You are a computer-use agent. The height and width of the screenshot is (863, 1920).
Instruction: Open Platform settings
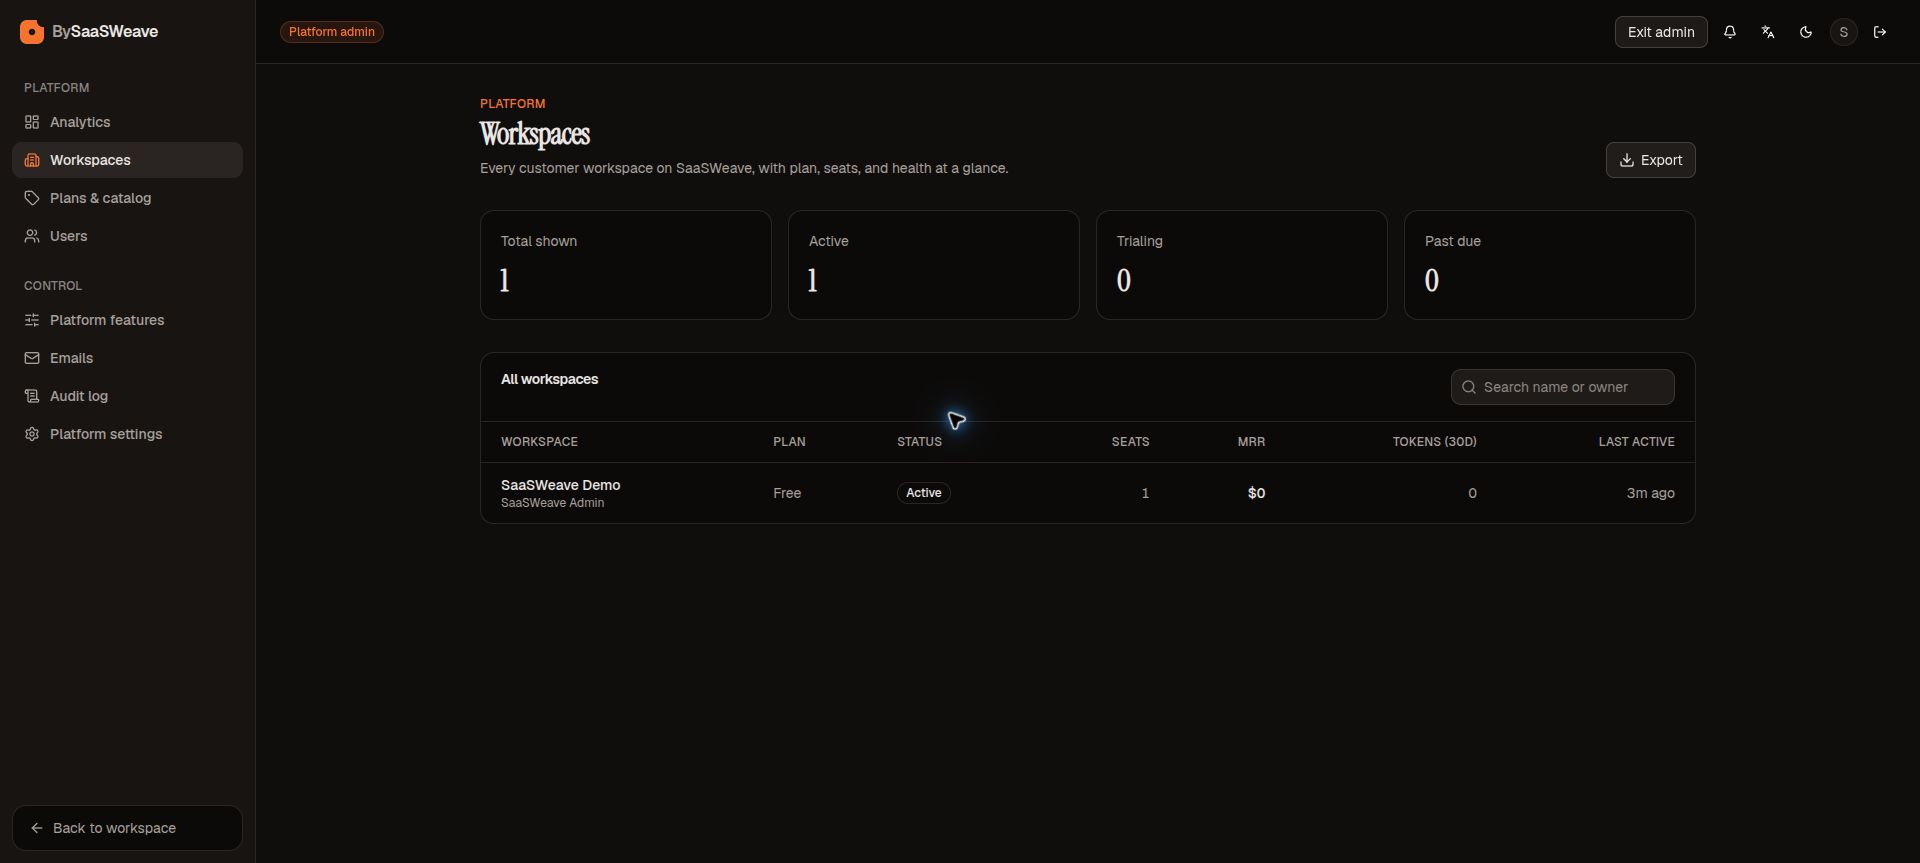pyautogui.click(x=127, y=434)
